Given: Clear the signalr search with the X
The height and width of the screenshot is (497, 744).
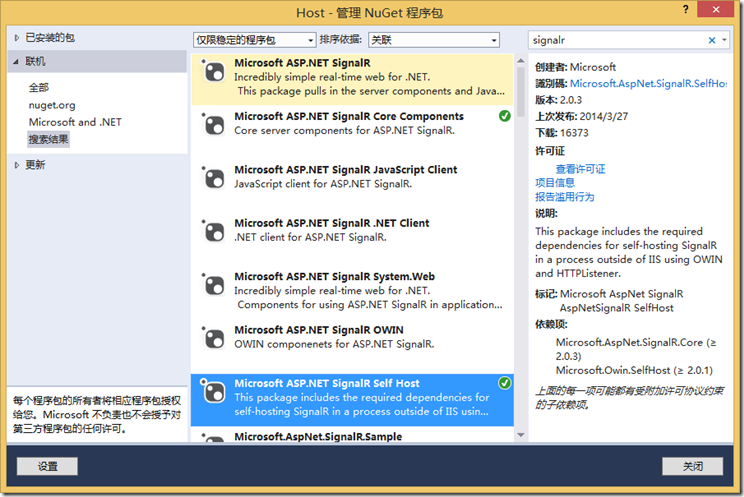Looking at the screenshot, I should pos(712,40).
